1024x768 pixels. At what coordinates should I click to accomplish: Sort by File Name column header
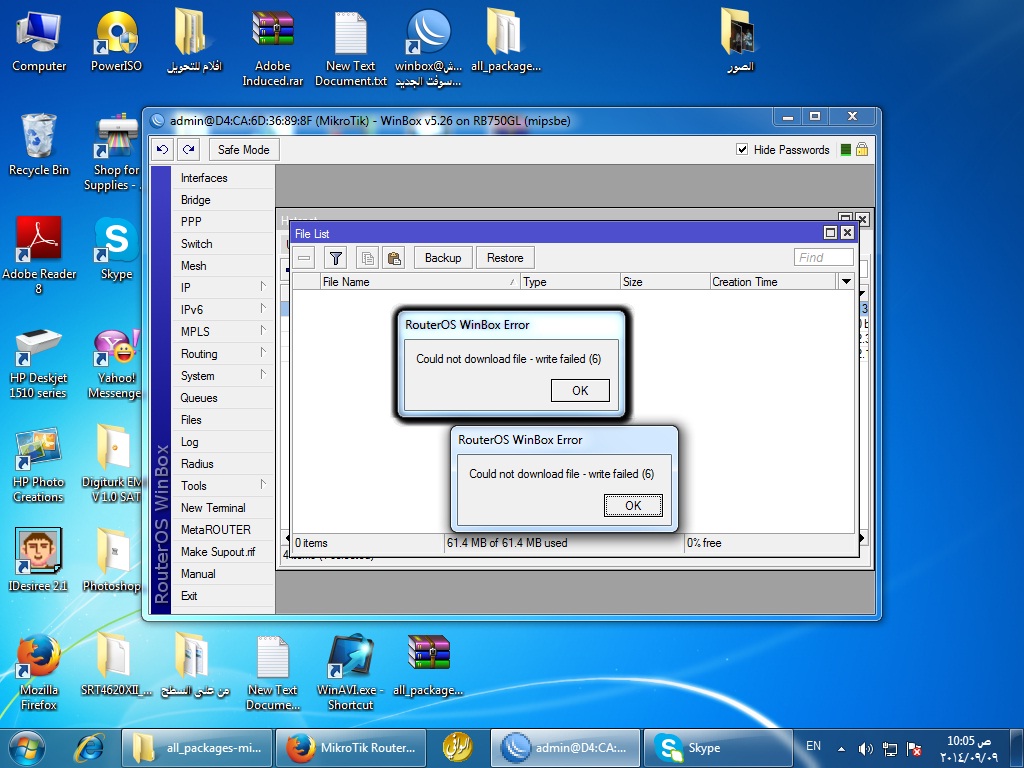tap(419, 281)
